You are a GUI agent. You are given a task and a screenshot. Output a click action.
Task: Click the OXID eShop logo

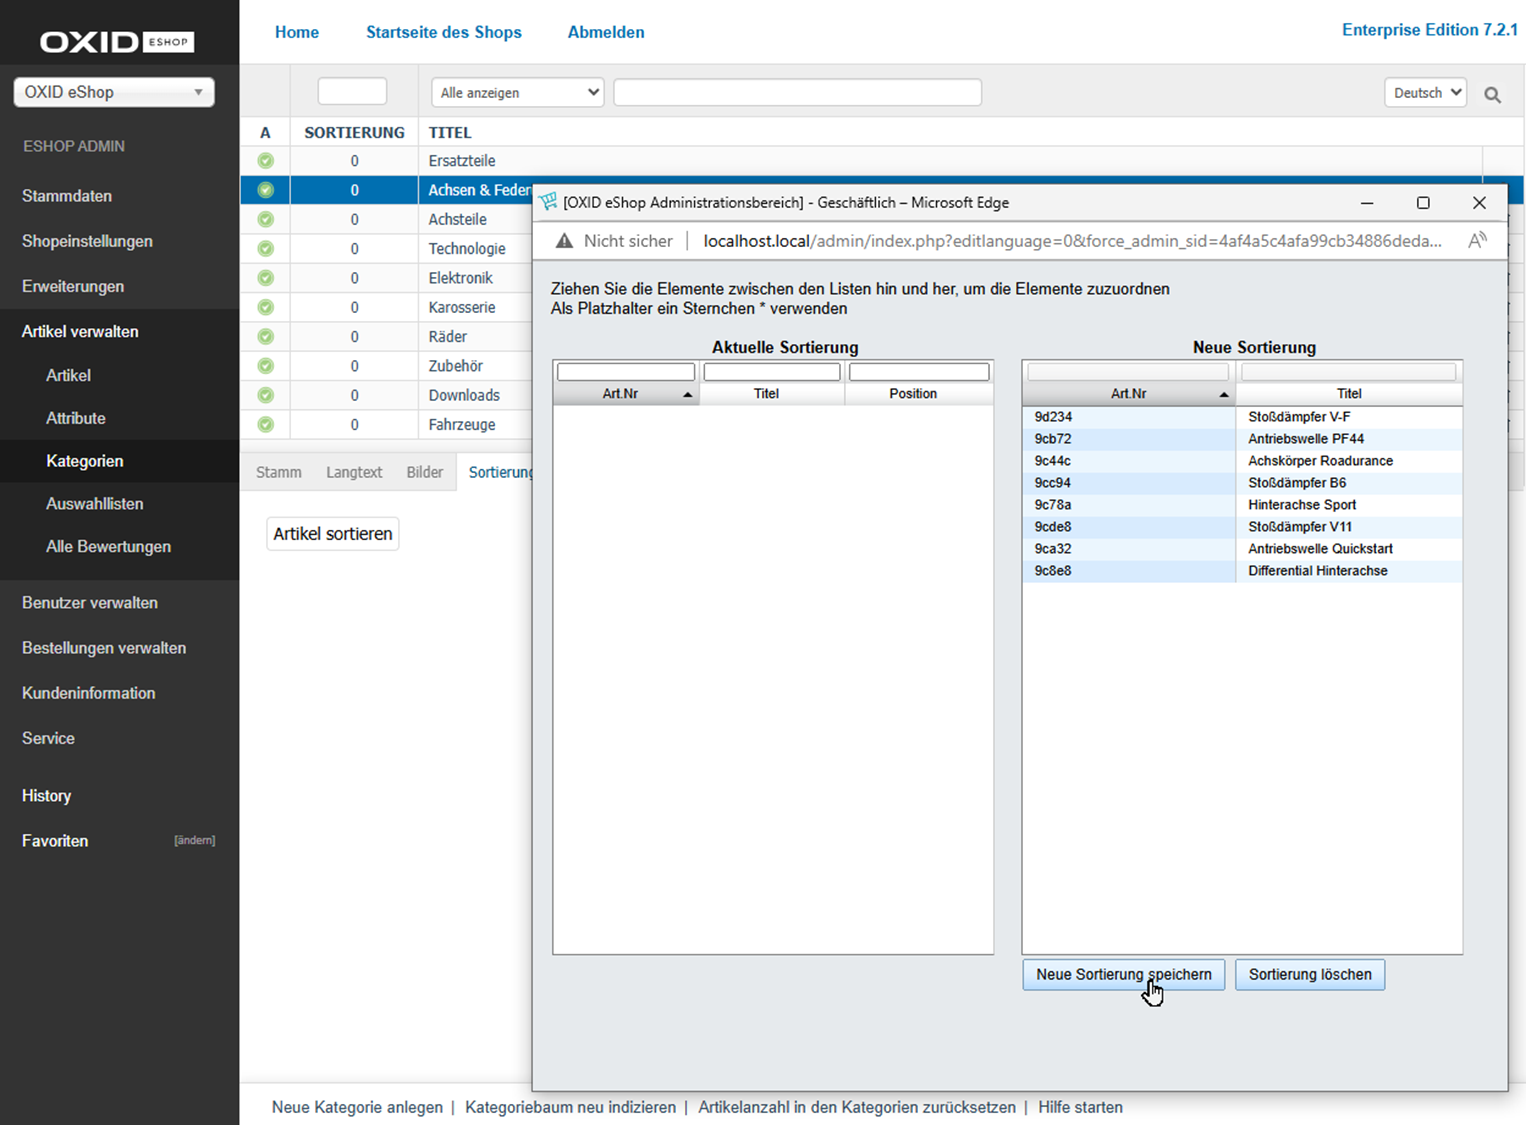point(117,42)
